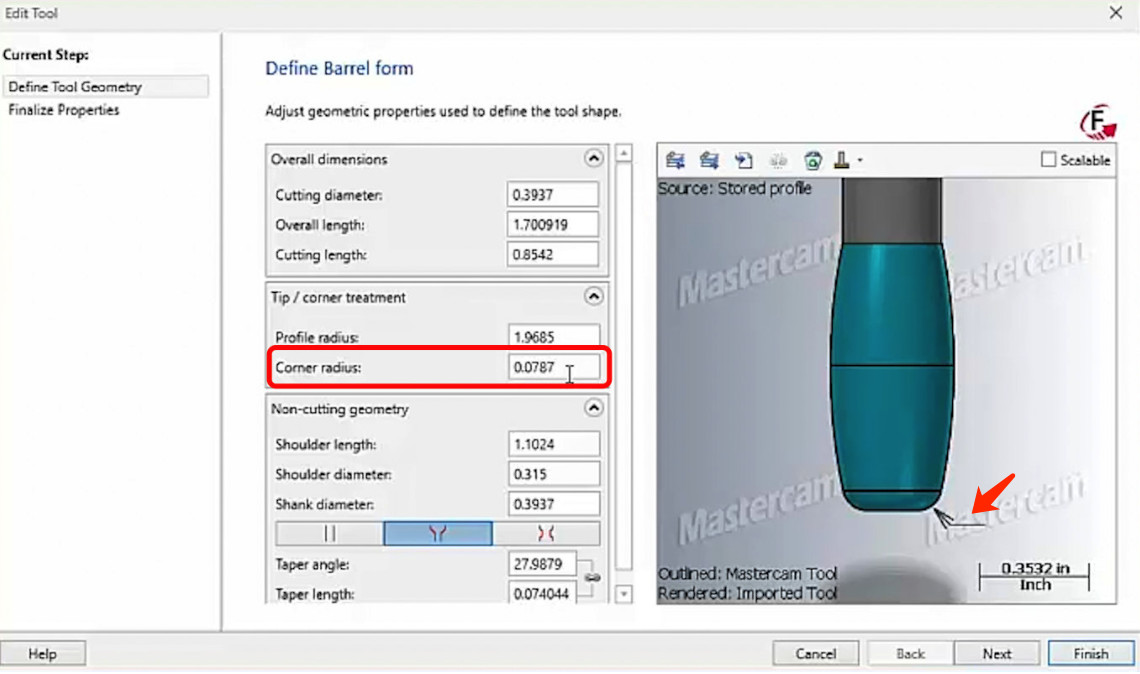Click the Finish button
Image resolution: width=1140 pixels, height=674 pixels.
(x=1091, y=654)
